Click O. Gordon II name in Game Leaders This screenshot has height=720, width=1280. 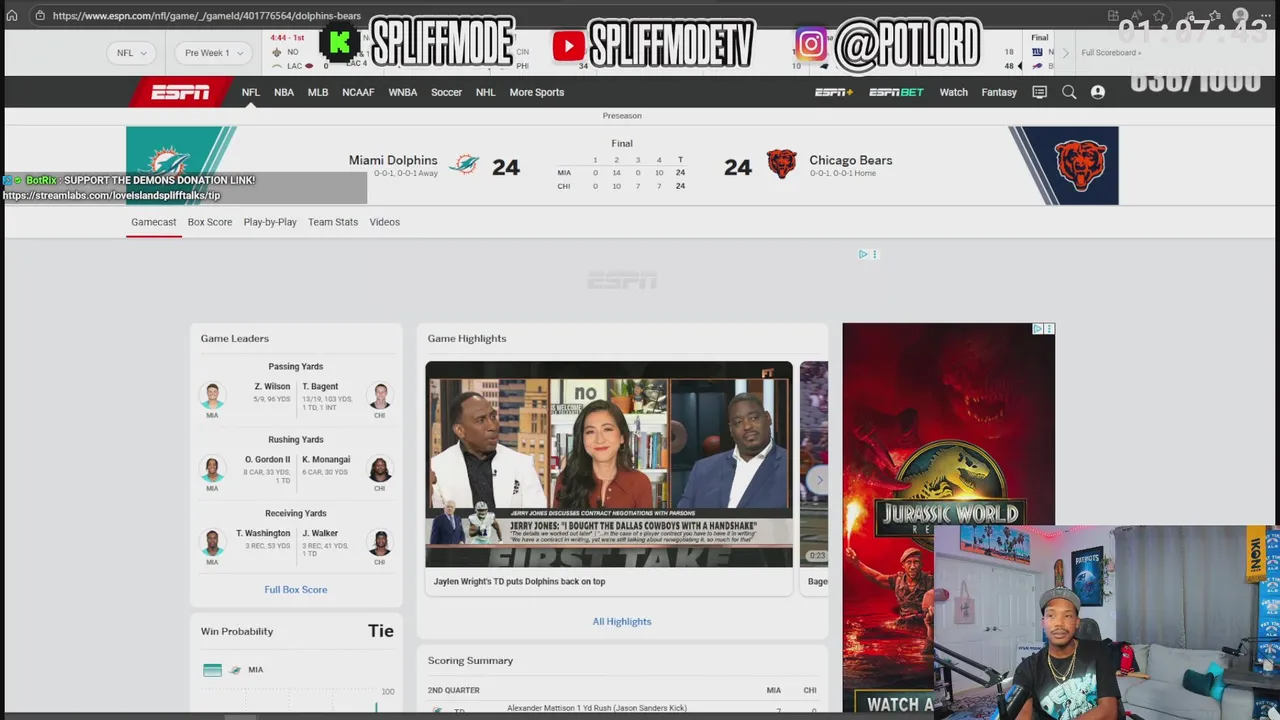pos(267,459)
